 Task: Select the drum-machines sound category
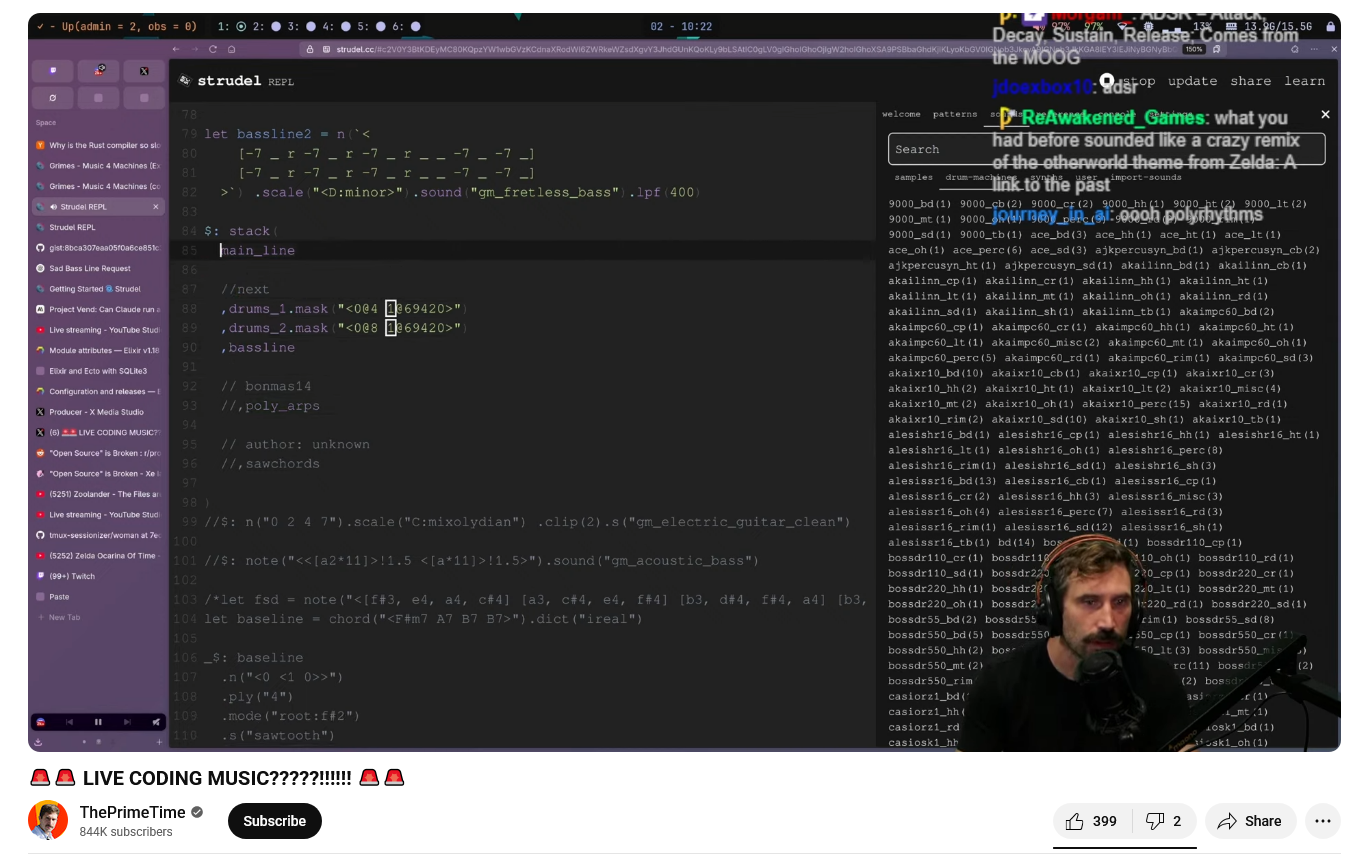point(981,177)
